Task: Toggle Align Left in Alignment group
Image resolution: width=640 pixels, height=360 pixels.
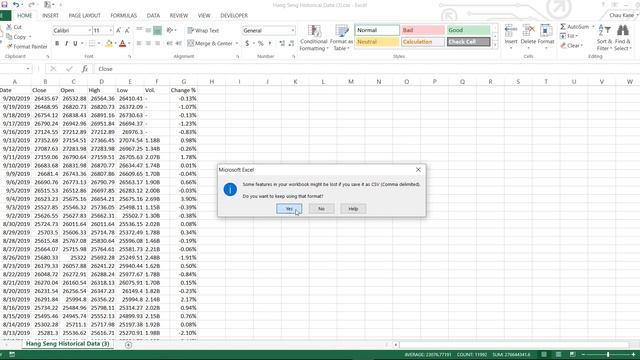Action: (139, 43)
